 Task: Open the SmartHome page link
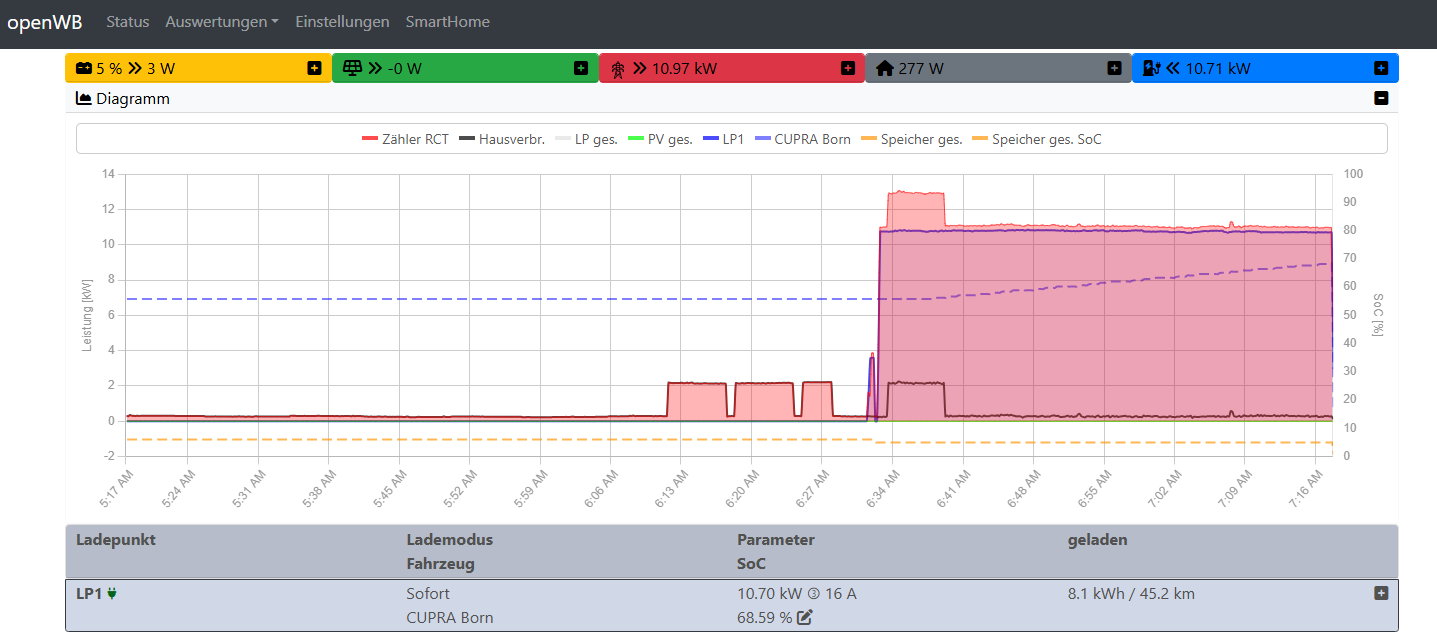tap(447, 22)
